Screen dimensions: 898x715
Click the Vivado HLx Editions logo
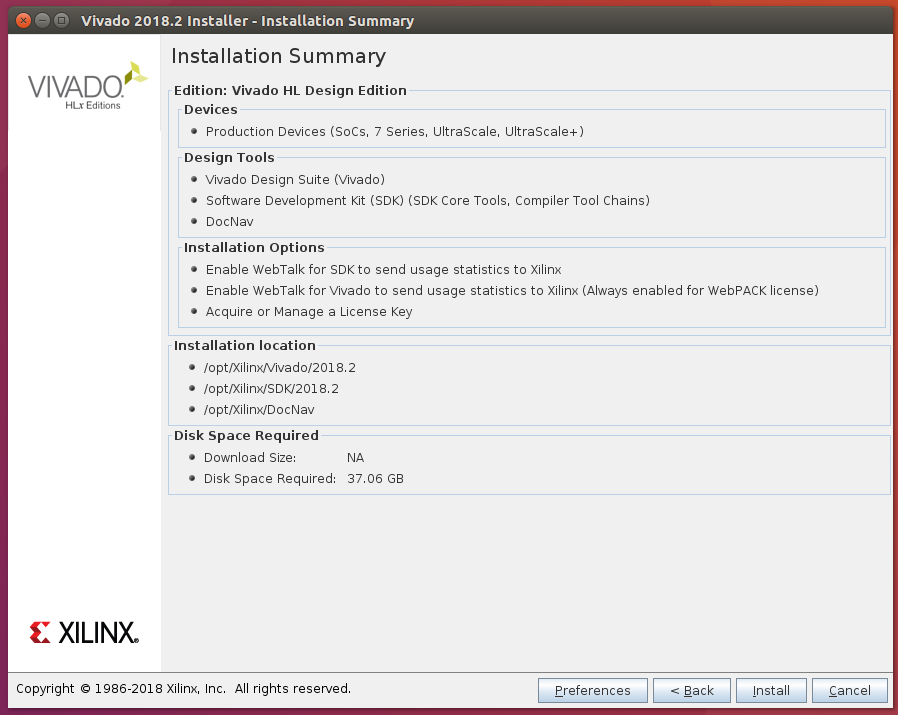[x=88, y=87]
